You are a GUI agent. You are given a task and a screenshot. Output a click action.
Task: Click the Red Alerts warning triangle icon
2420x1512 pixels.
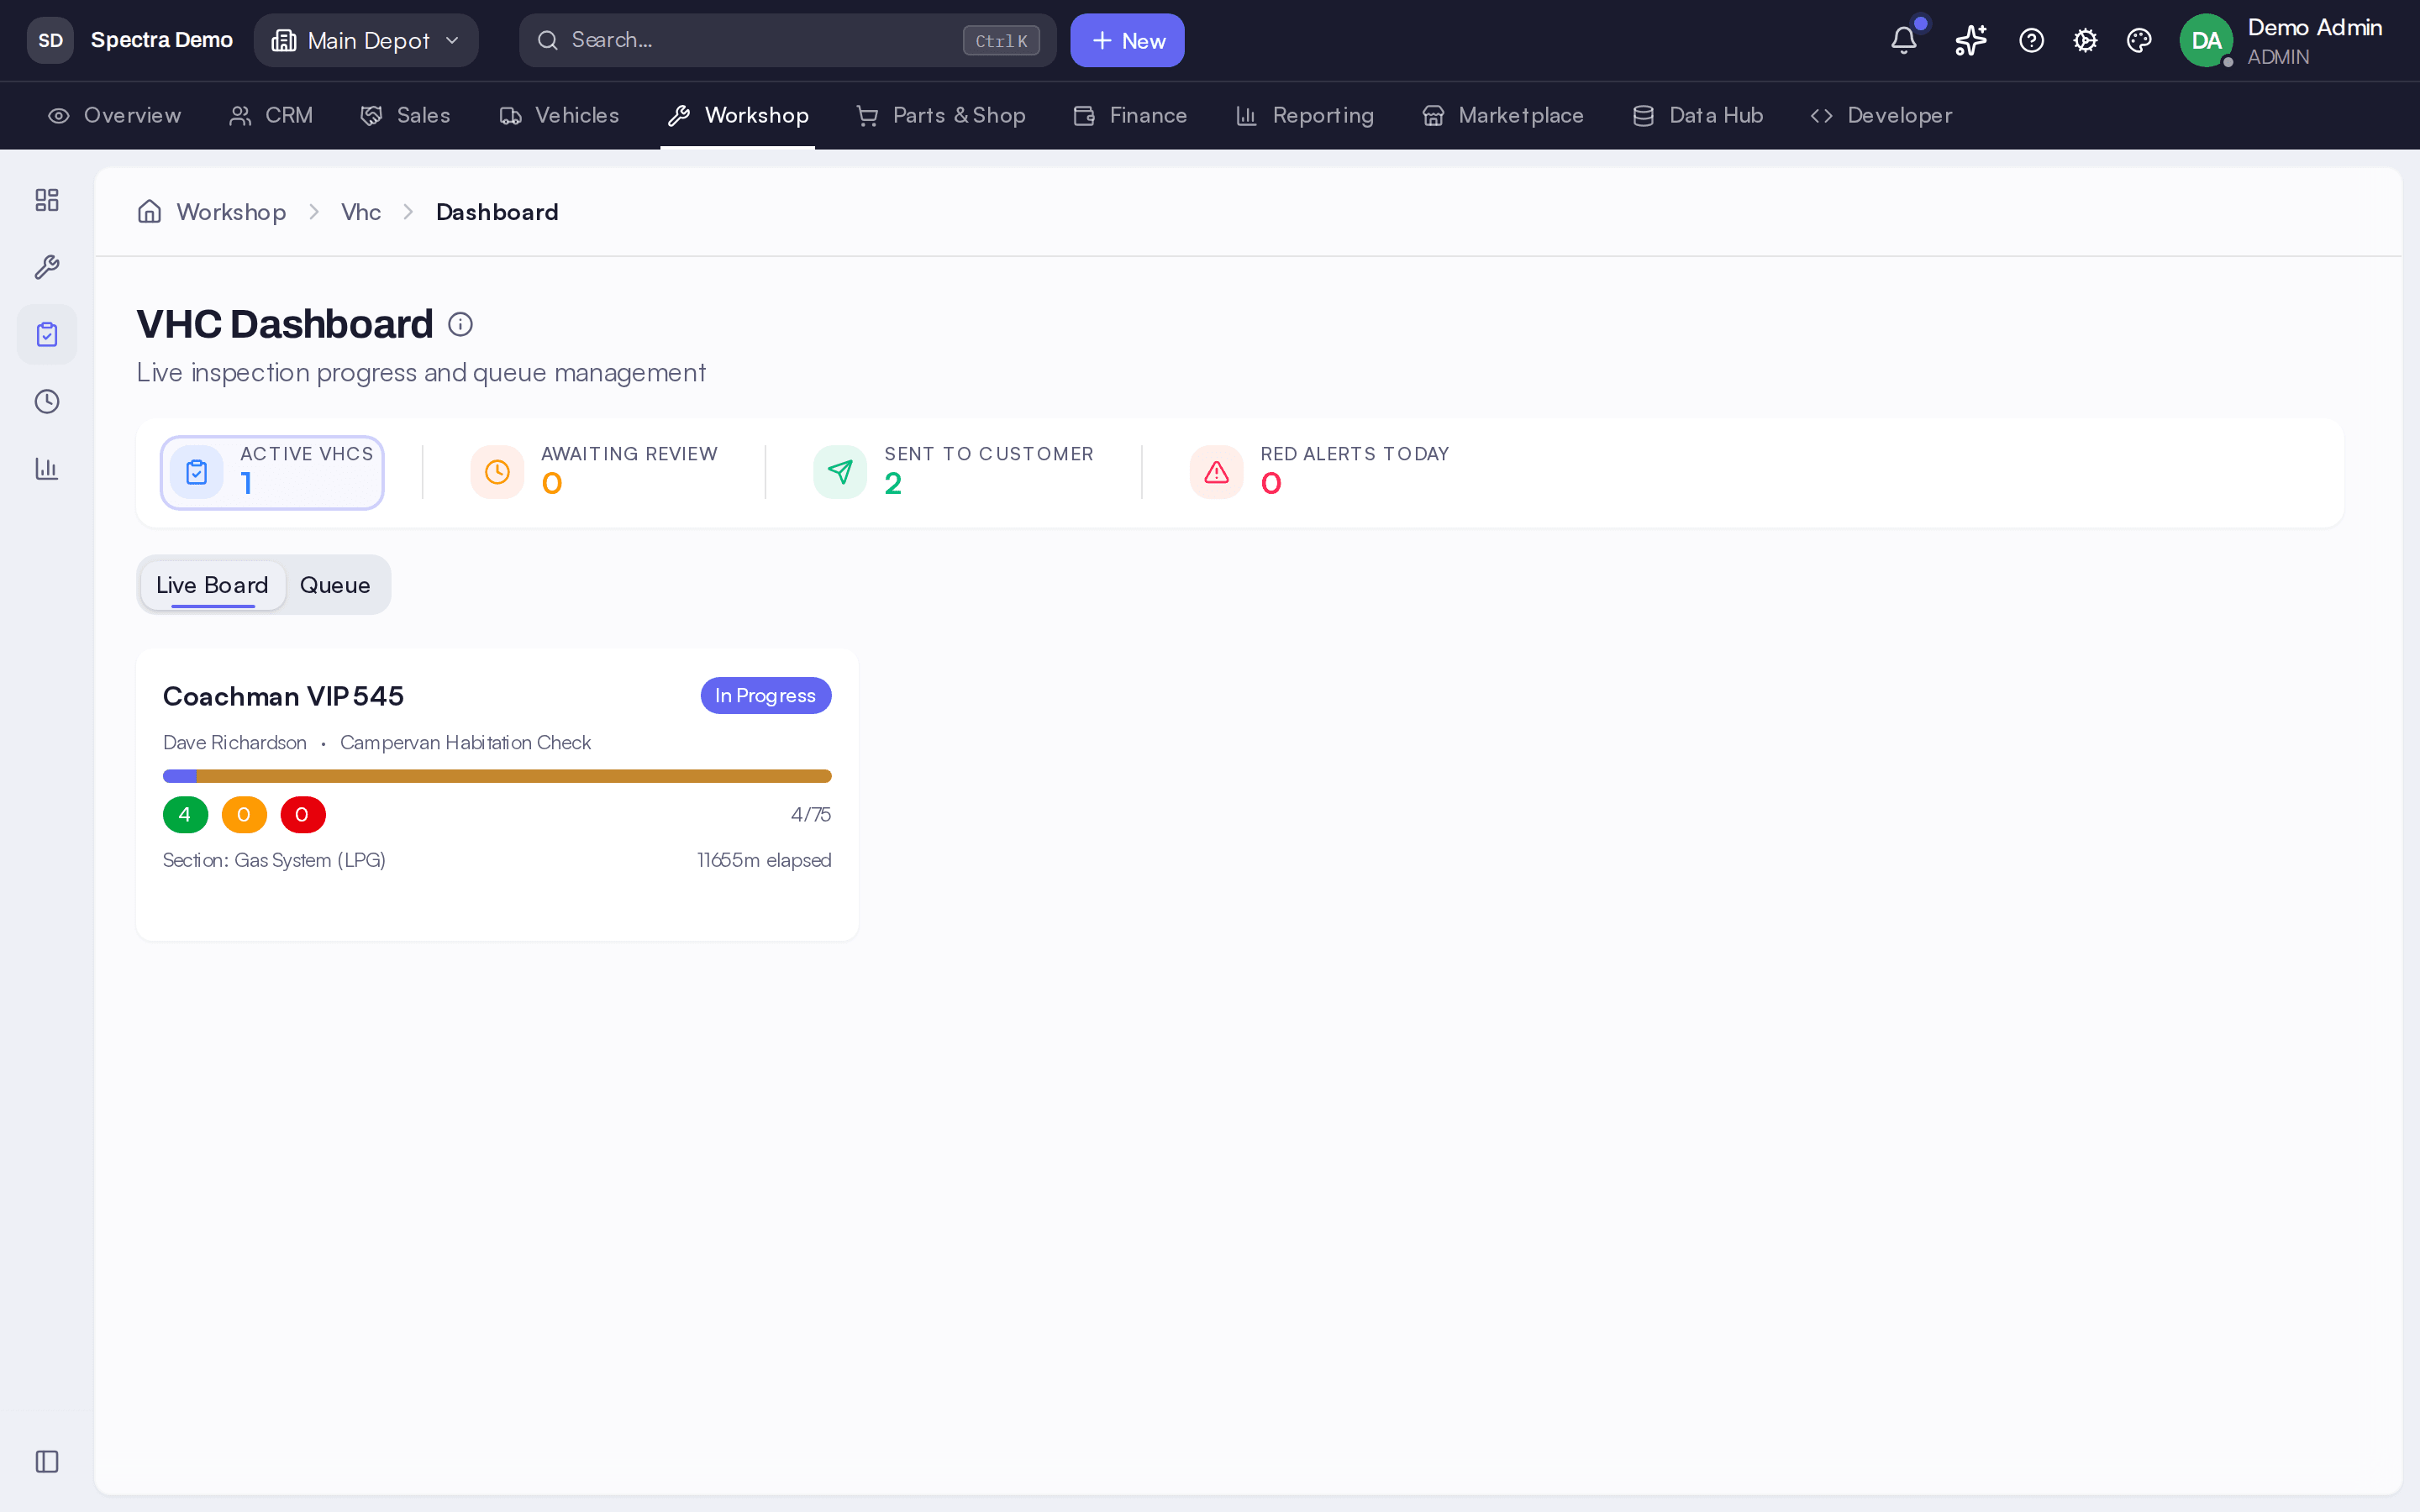(1216, 472)
